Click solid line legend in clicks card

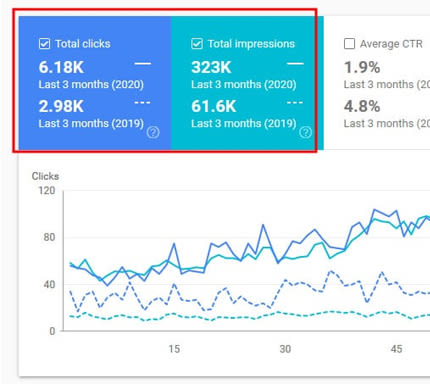[143, 63]
